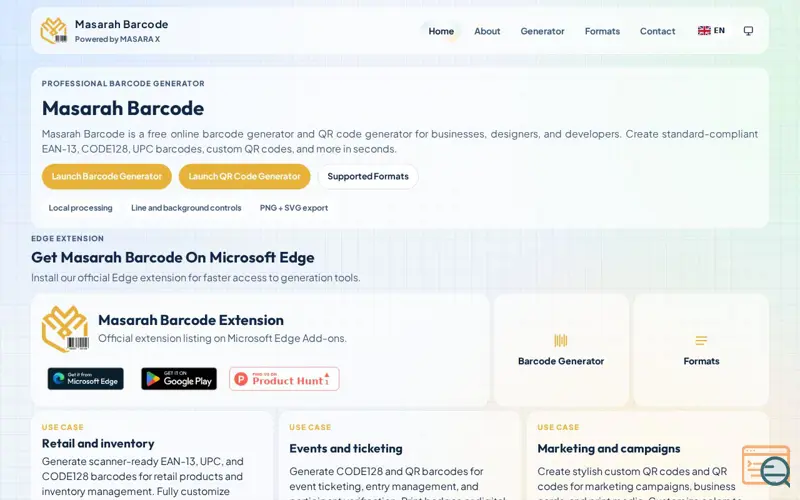This screenshot has height=500, width=800.
Task: Open the Barcode Generator card
Action: 561,350
